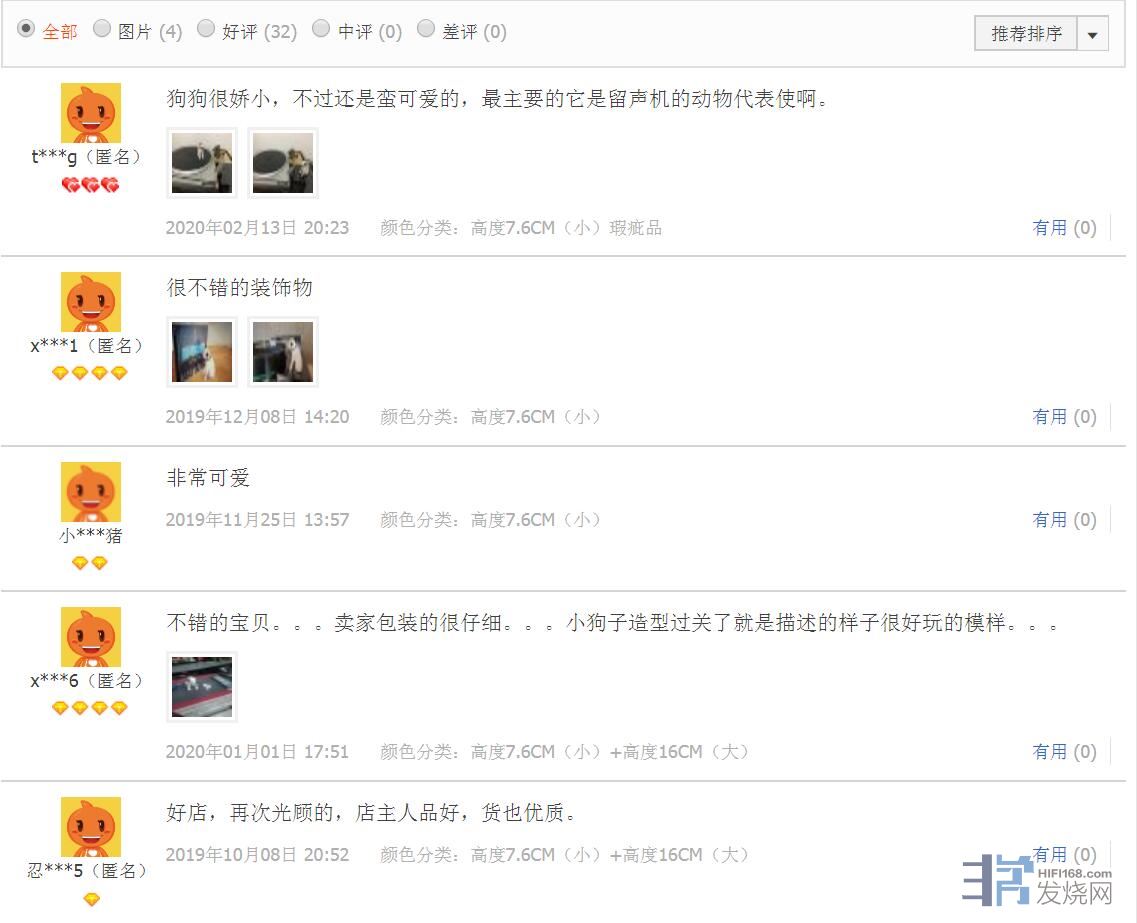Click yellow diamond icons under 小***猪
The height and width of the screenshot is (923, 1137).
[90, 563]
